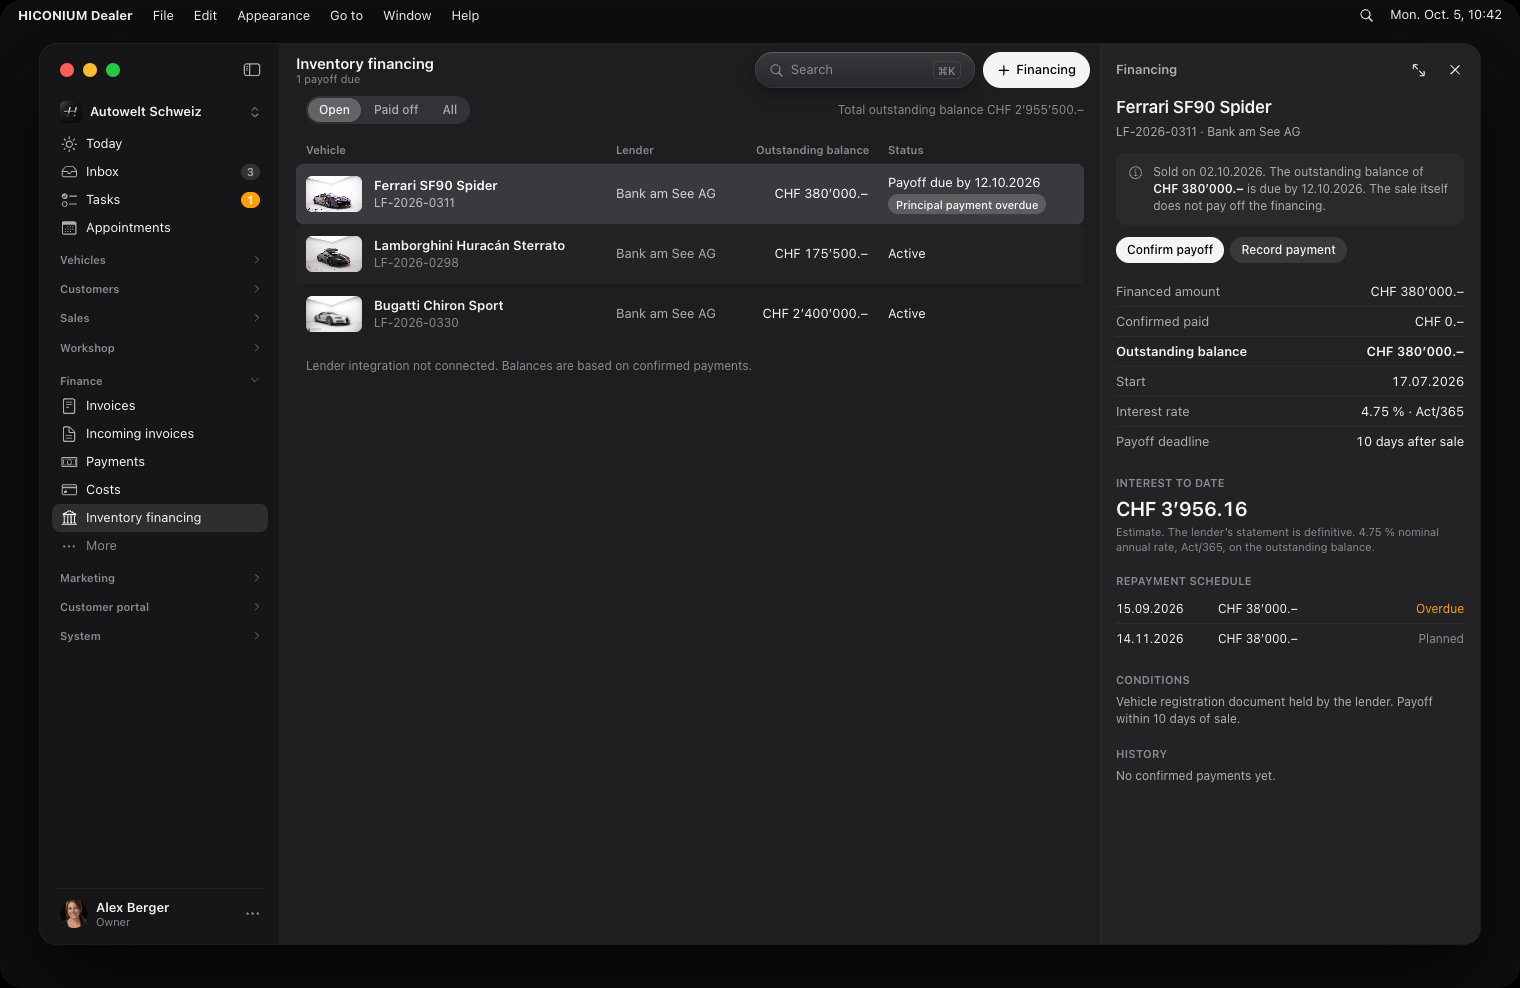The image size is (1520, 988).
Task: Open the Window menu
Action: (407, 16)
